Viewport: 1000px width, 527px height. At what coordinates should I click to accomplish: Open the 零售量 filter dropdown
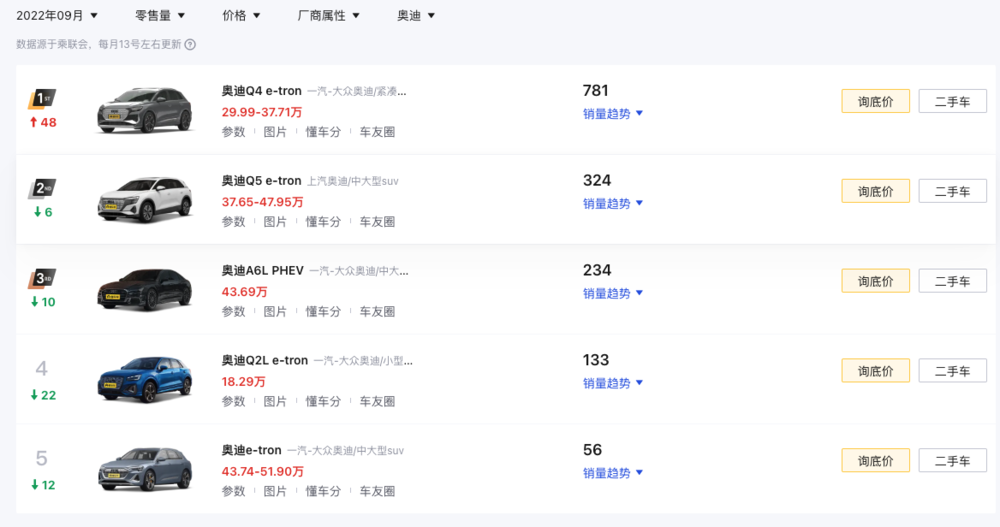pos(159,15)
